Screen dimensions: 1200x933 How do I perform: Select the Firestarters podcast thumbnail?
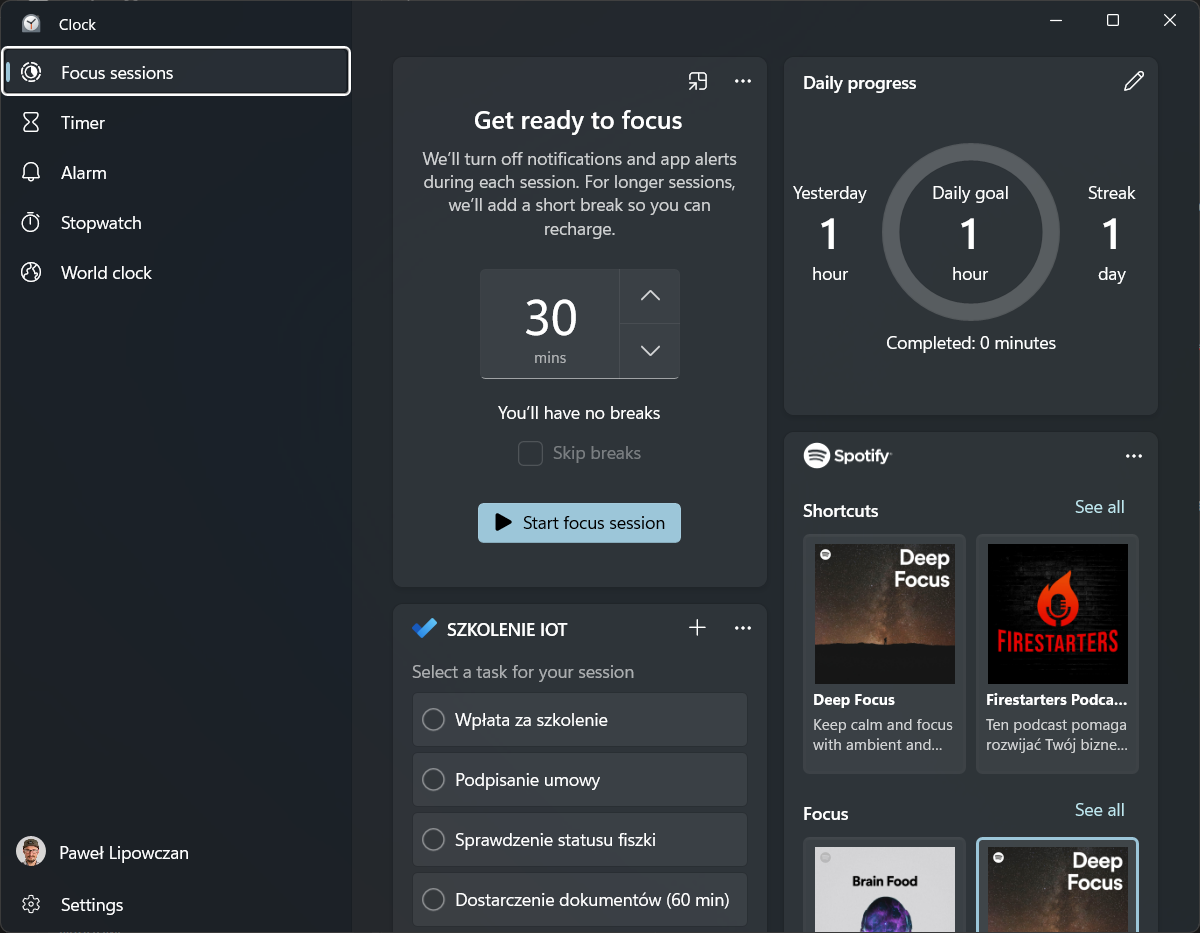pyautogui.click(x=1057, y=613)
